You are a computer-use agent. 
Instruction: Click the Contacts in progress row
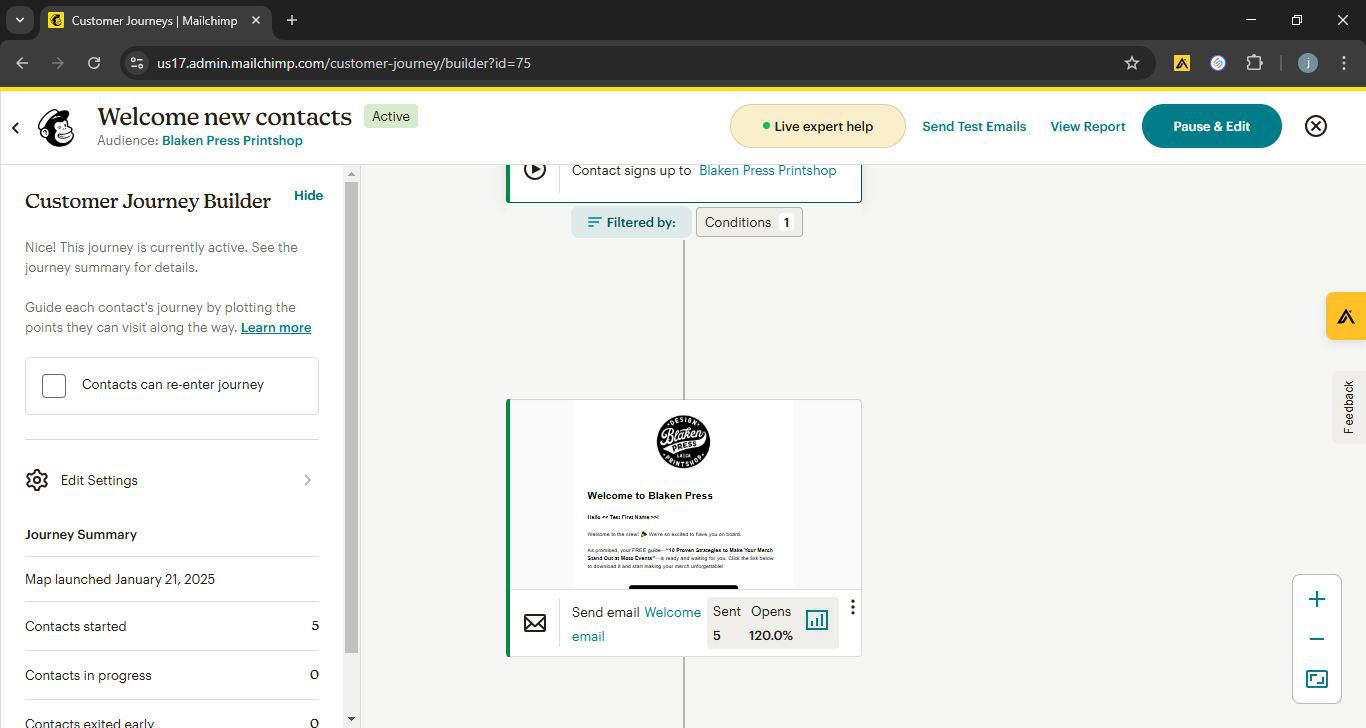tap(172, 675)
